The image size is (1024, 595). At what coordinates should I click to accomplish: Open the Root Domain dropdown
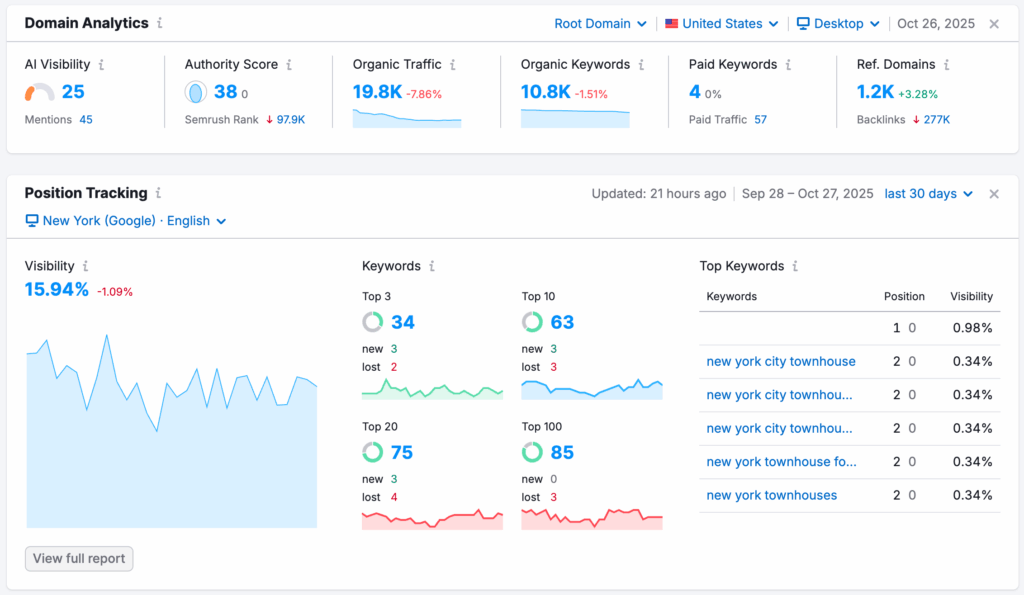coord(600,24)
